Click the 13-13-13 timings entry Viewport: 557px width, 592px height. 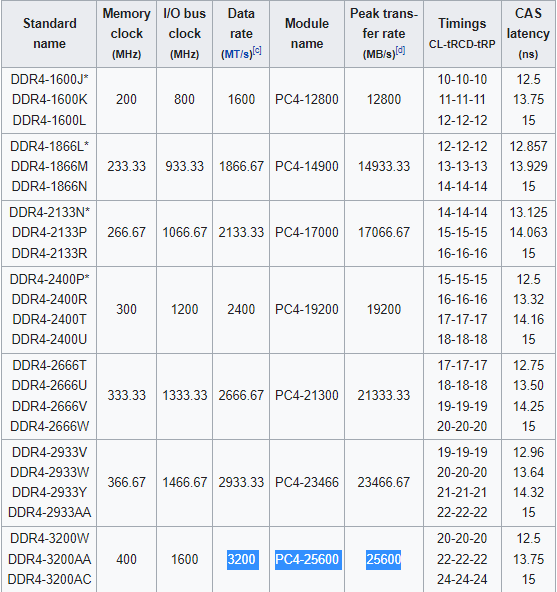[462, 166]
